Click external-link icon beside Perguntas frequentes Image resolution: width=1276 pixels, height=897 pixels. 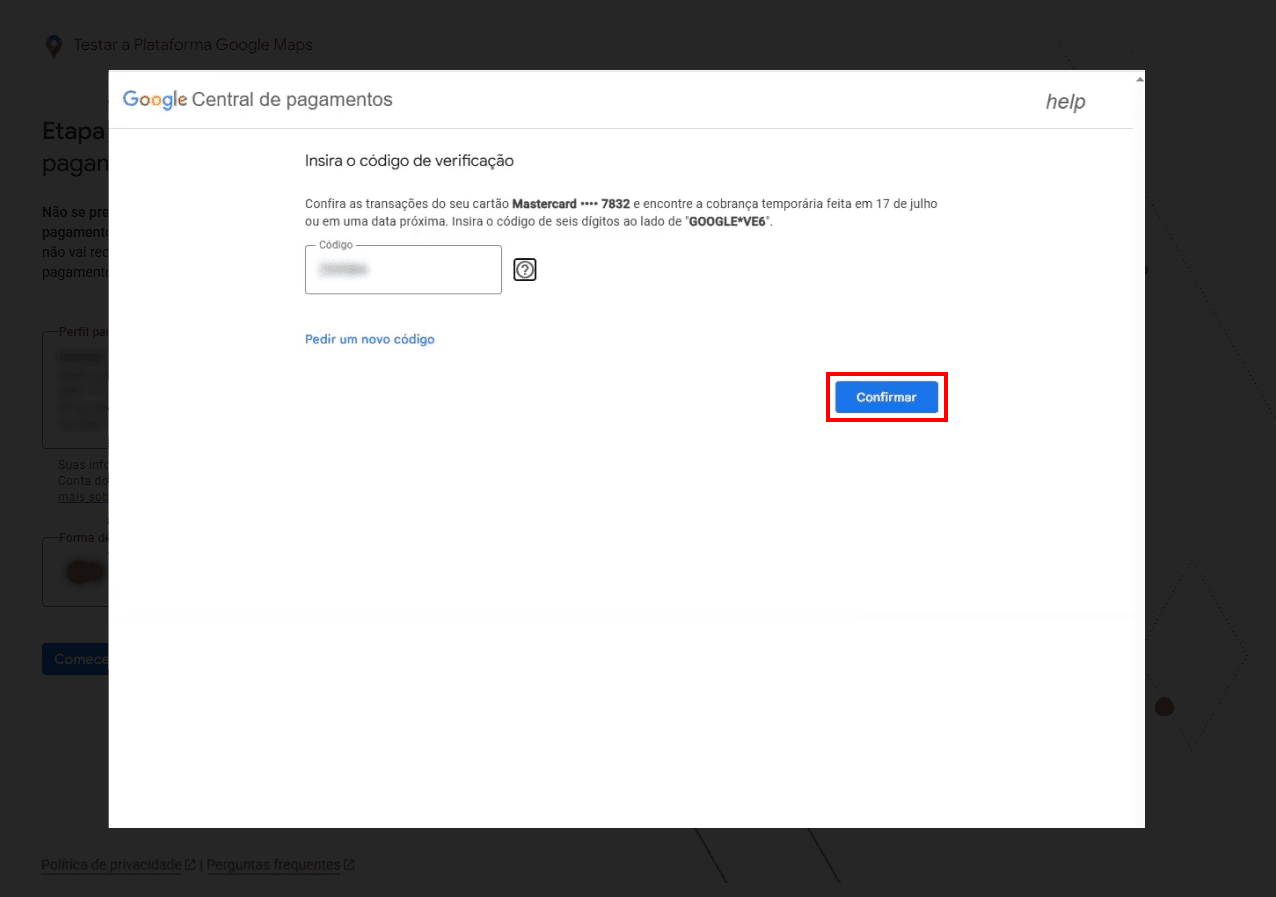click(x=349, y=865)
